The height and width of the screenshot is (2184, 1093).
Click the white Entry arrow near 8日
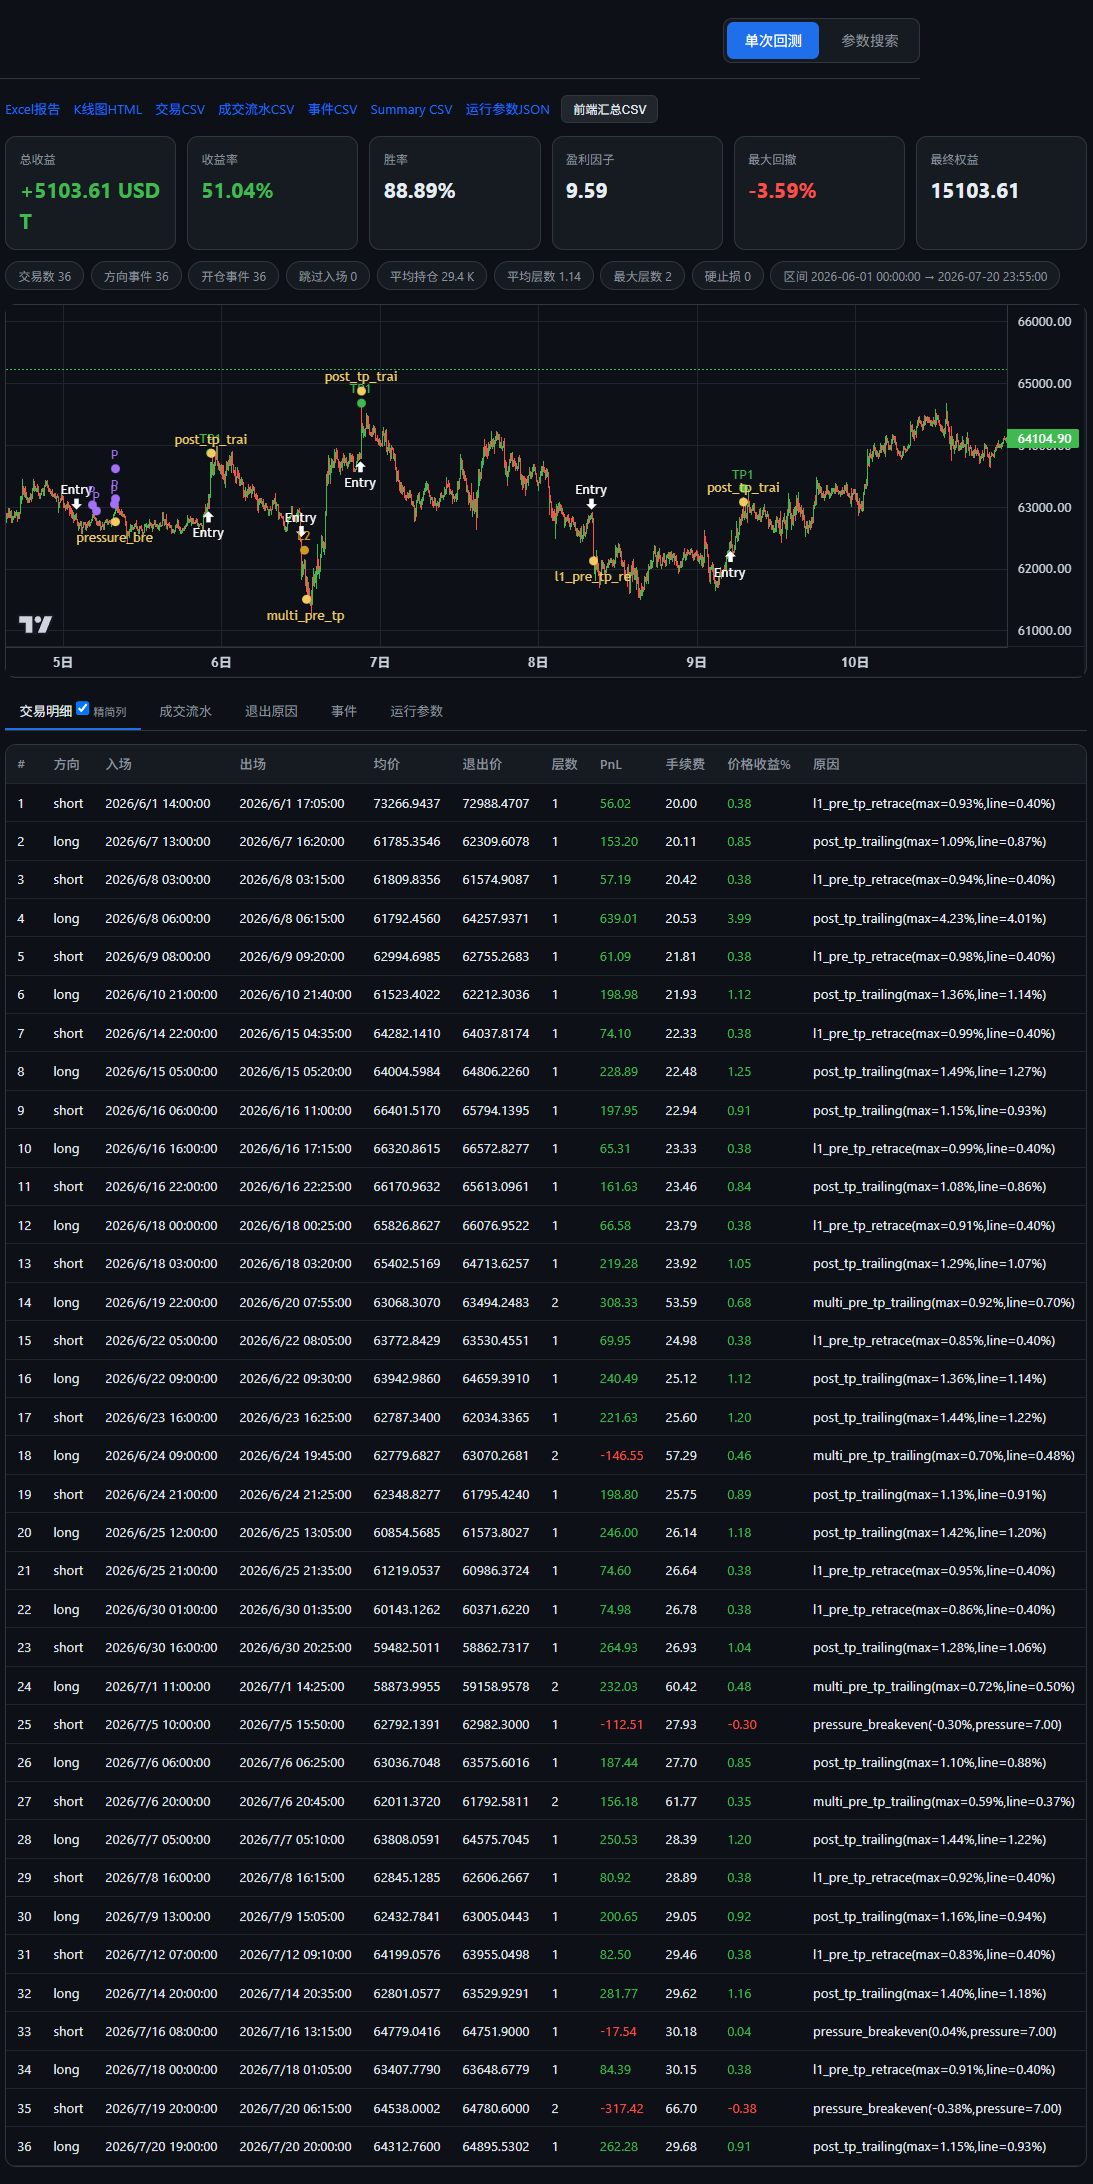(591, 504)
